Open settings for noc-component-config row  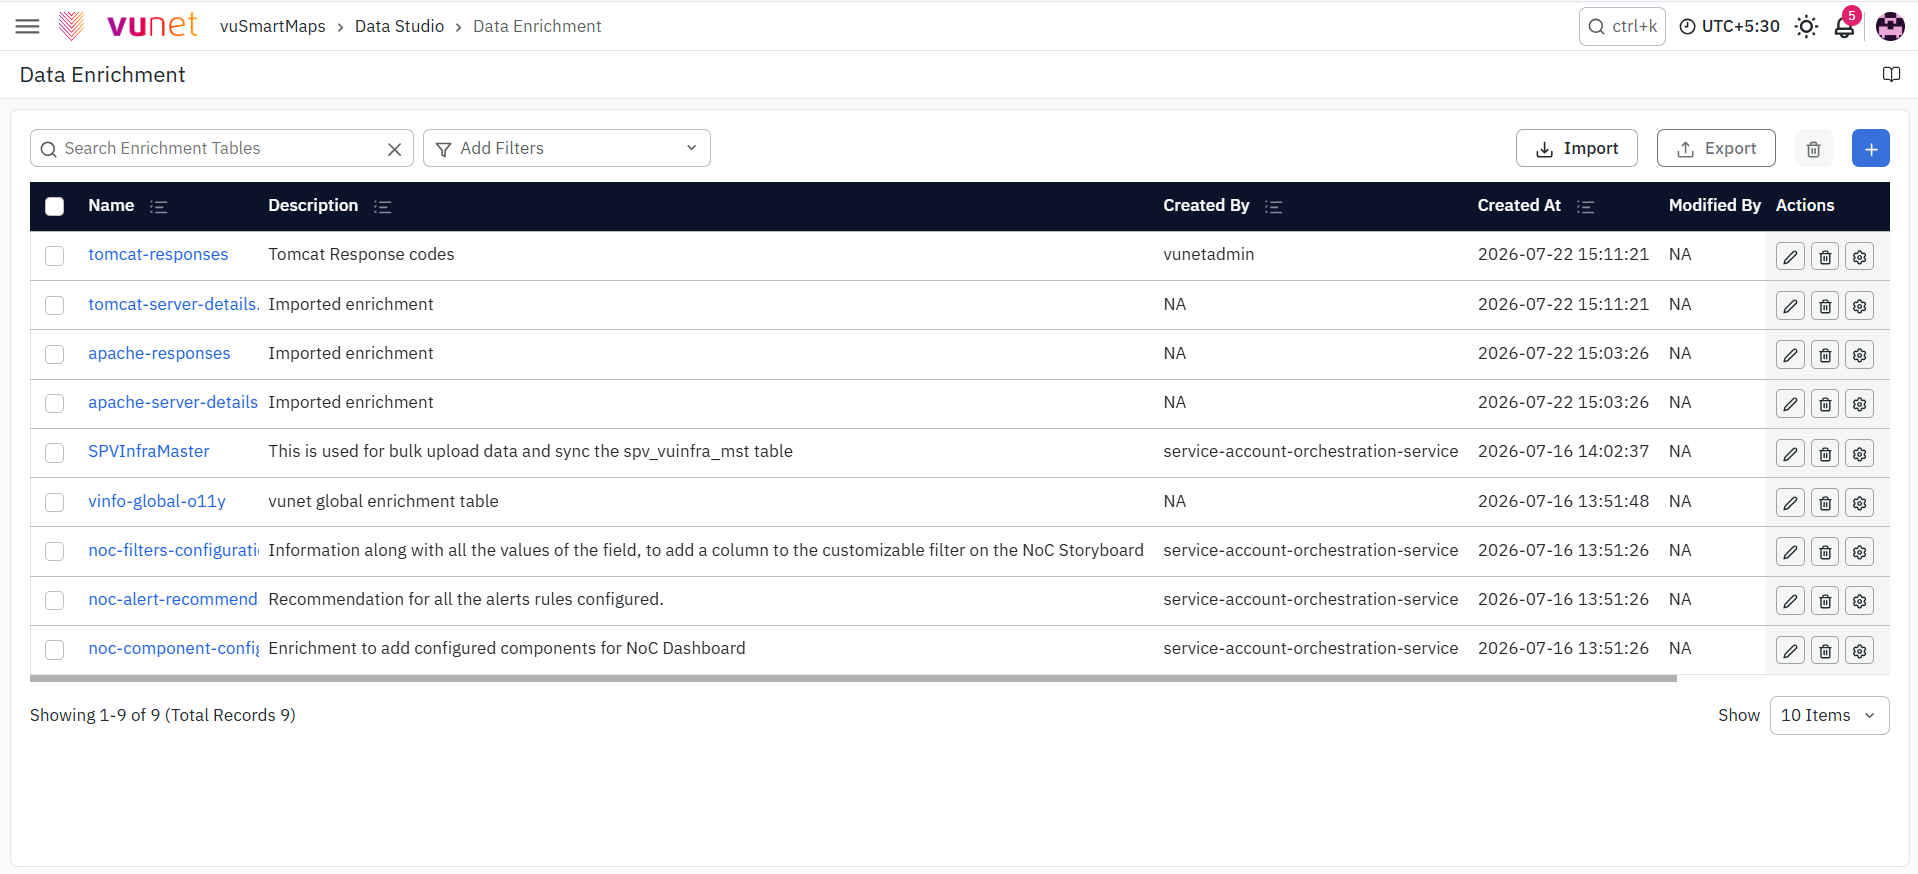pyautogui.click(x=1859, y=651)
